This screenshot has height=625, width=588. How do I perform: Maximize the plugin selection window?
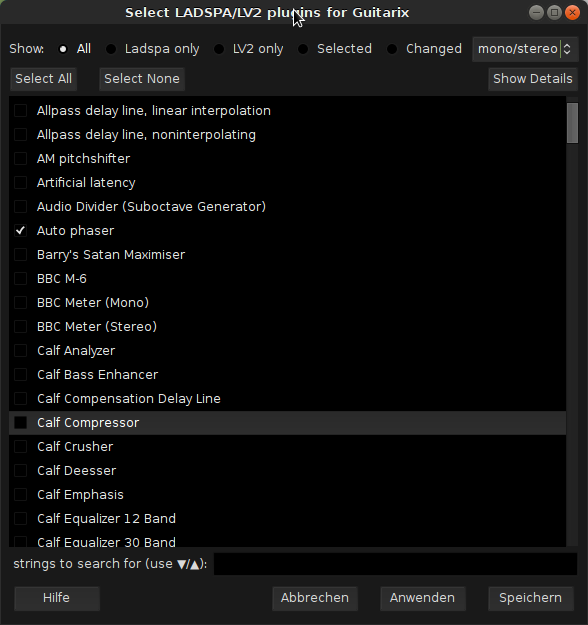coord(554,13)
